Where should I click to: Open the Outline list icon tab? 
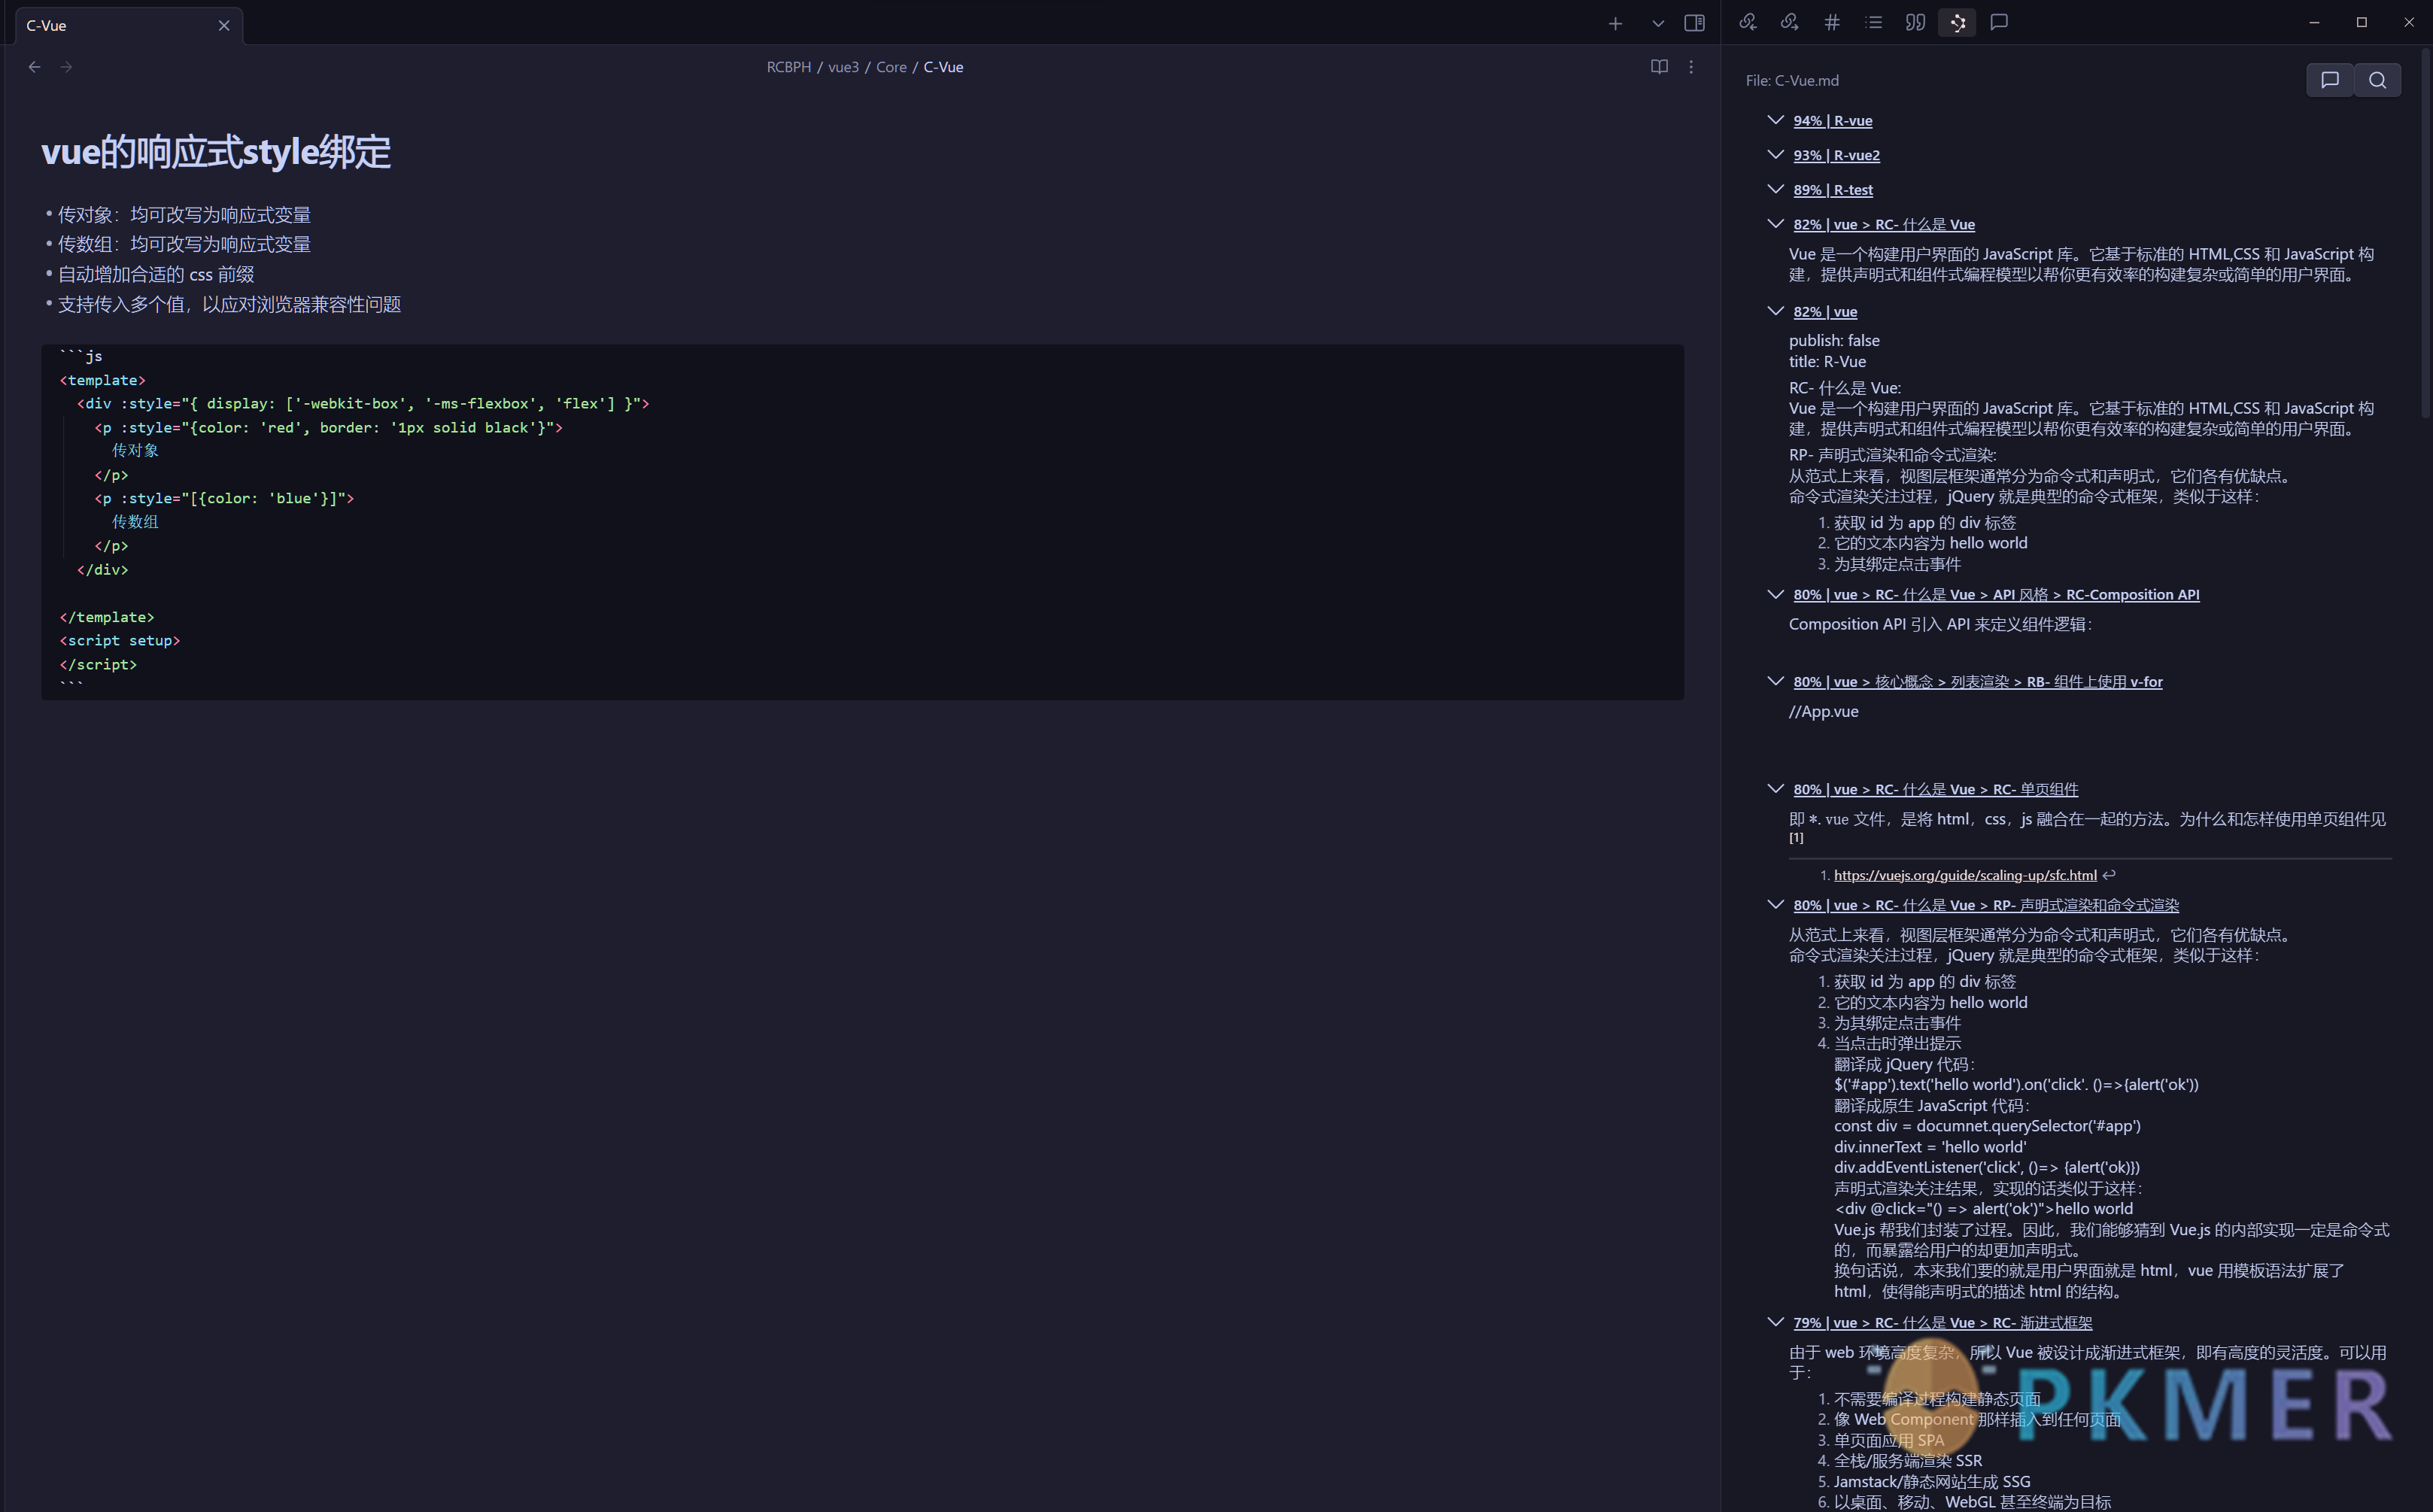tap(1874, 22)
